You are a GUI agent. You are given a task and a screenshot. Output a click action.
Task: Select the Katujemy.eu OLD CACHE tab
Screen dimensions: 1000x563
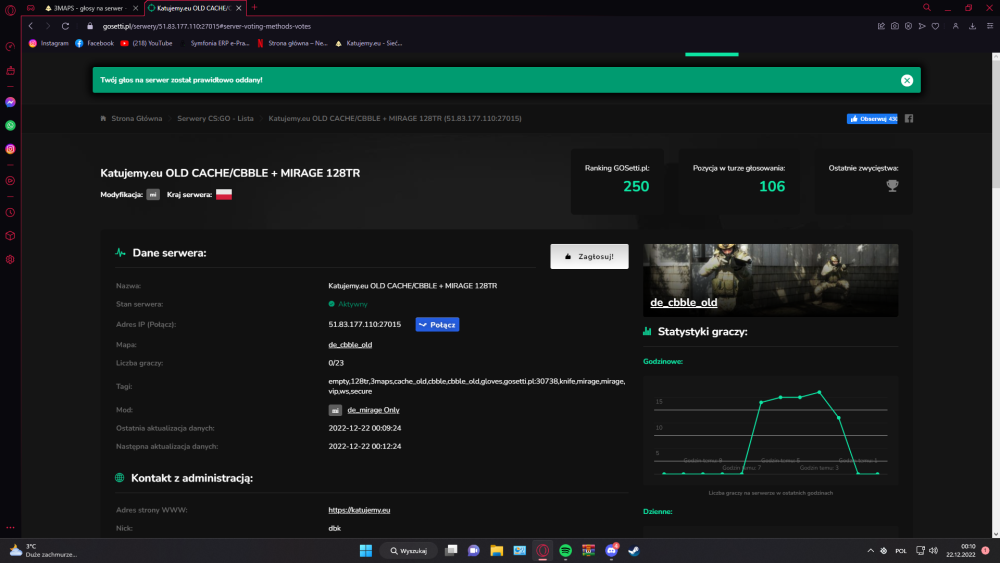(193, 8)
